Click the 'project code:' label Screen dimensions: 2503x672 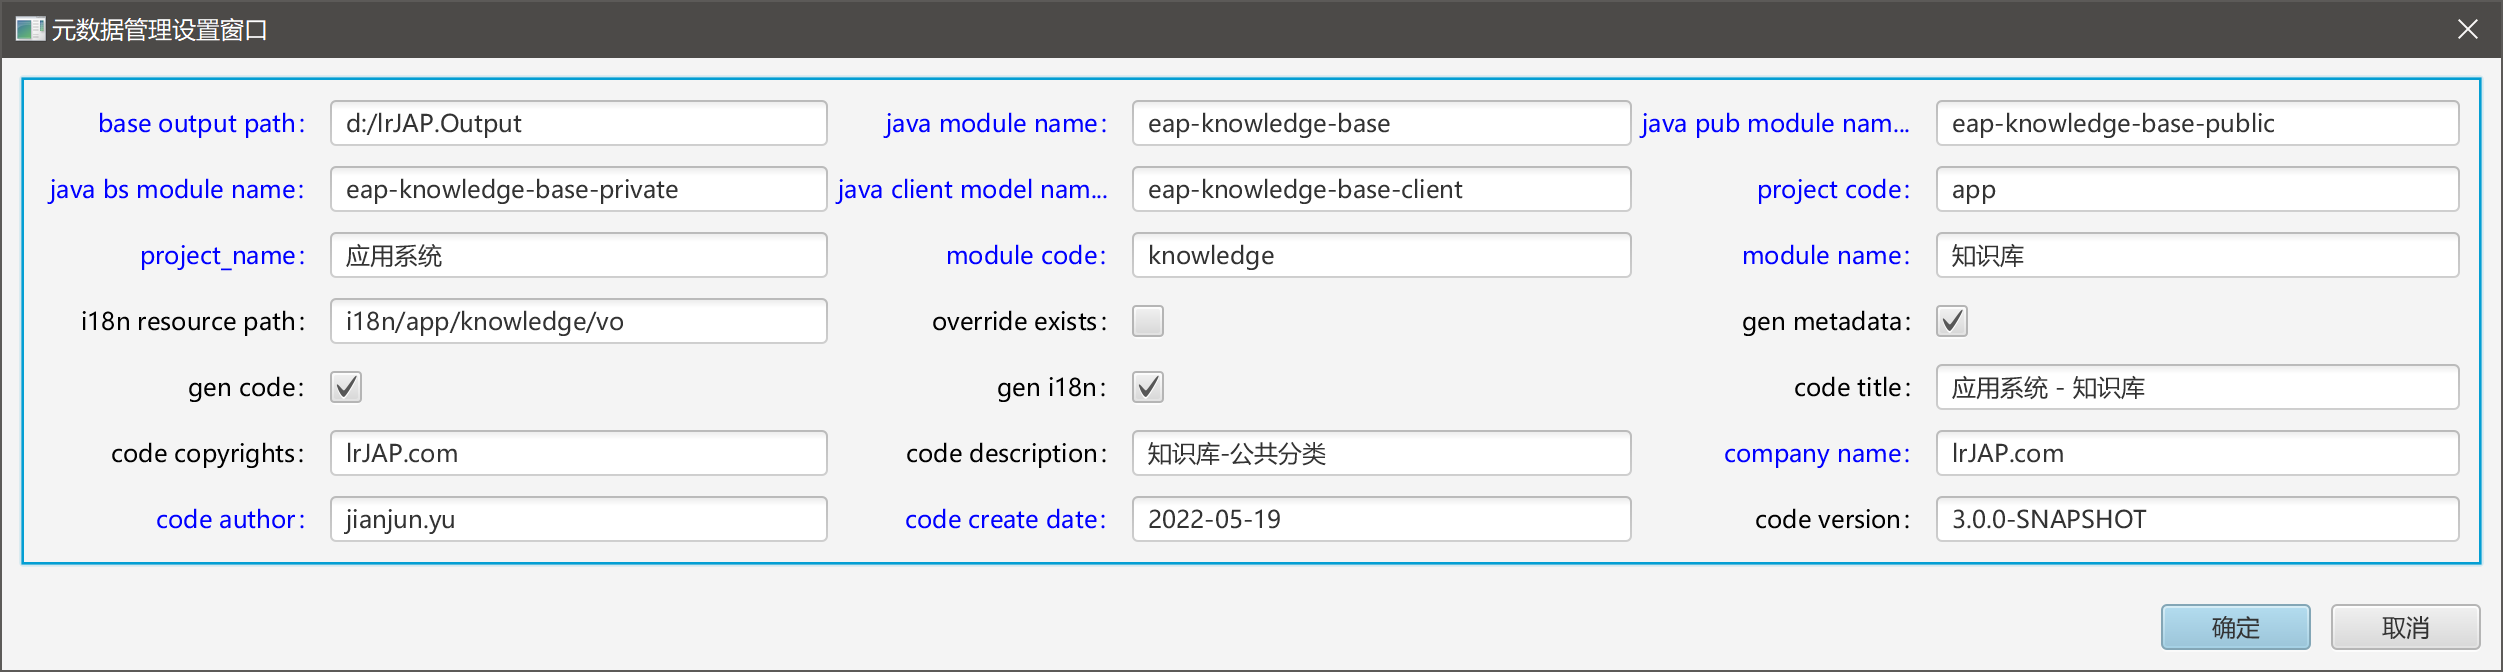pyautogui.click(x=1834, y=189)
